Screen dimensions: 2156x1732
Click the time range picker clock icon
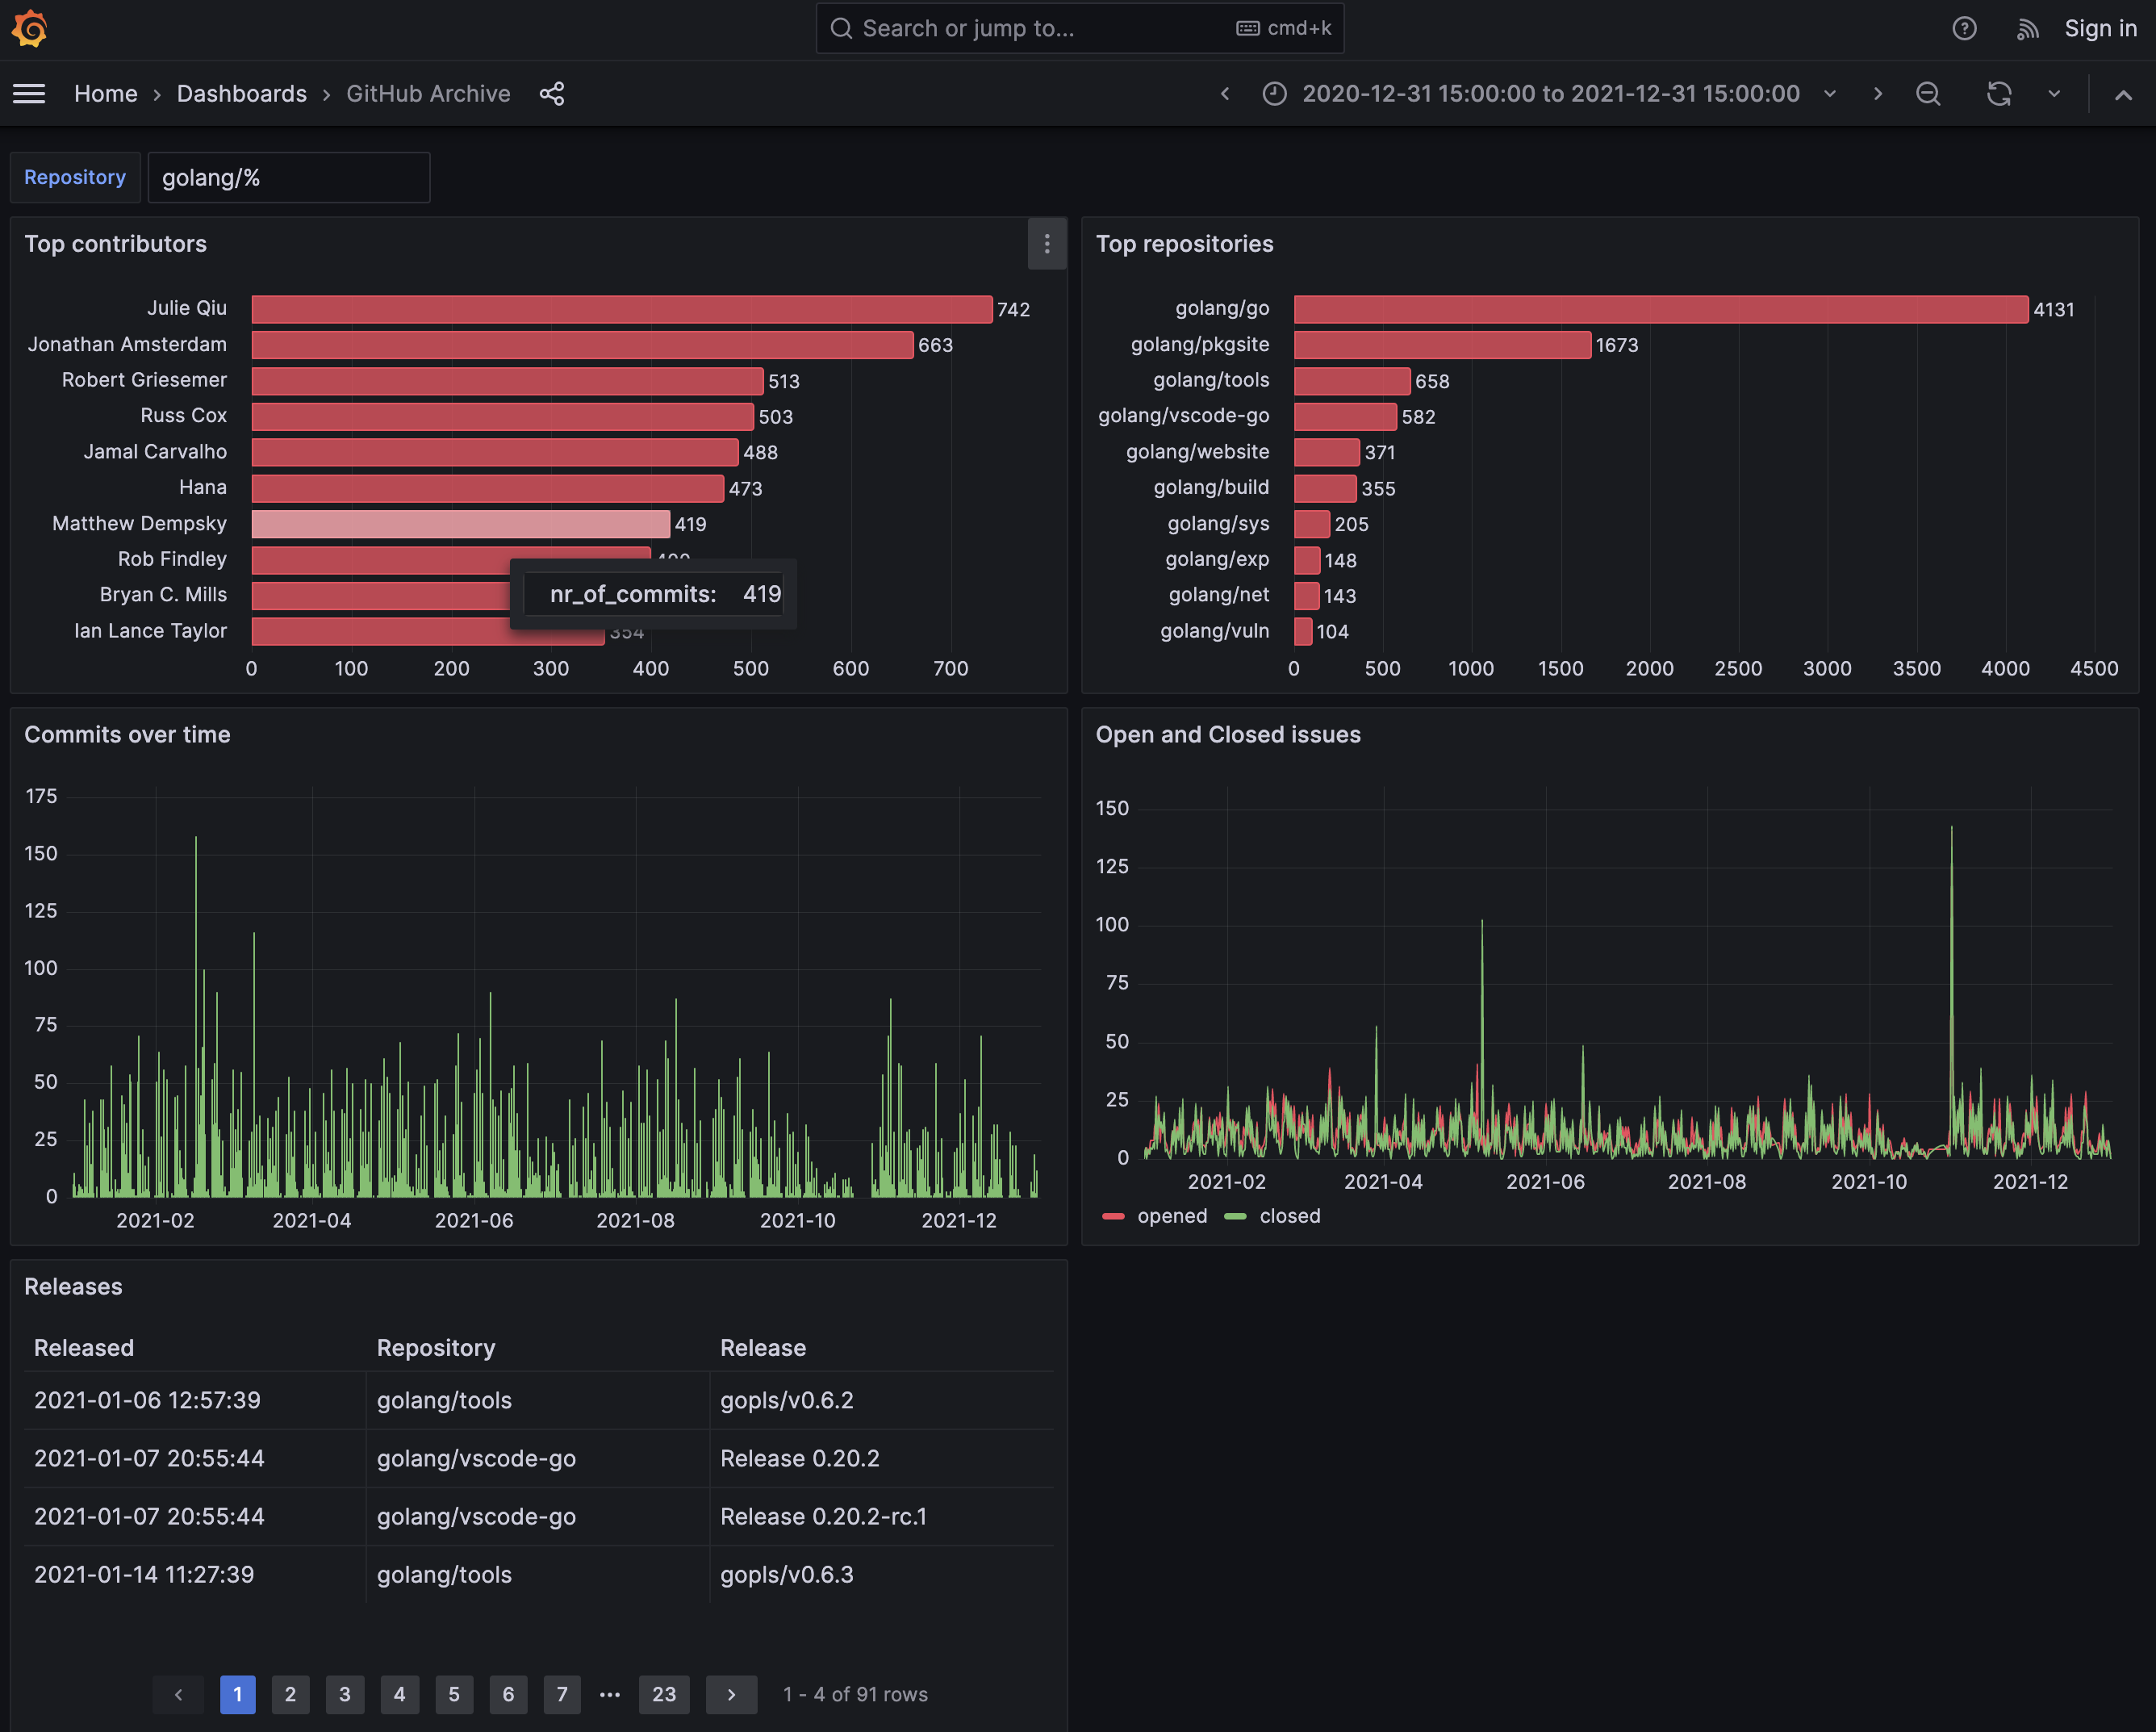coord(1272,94)
